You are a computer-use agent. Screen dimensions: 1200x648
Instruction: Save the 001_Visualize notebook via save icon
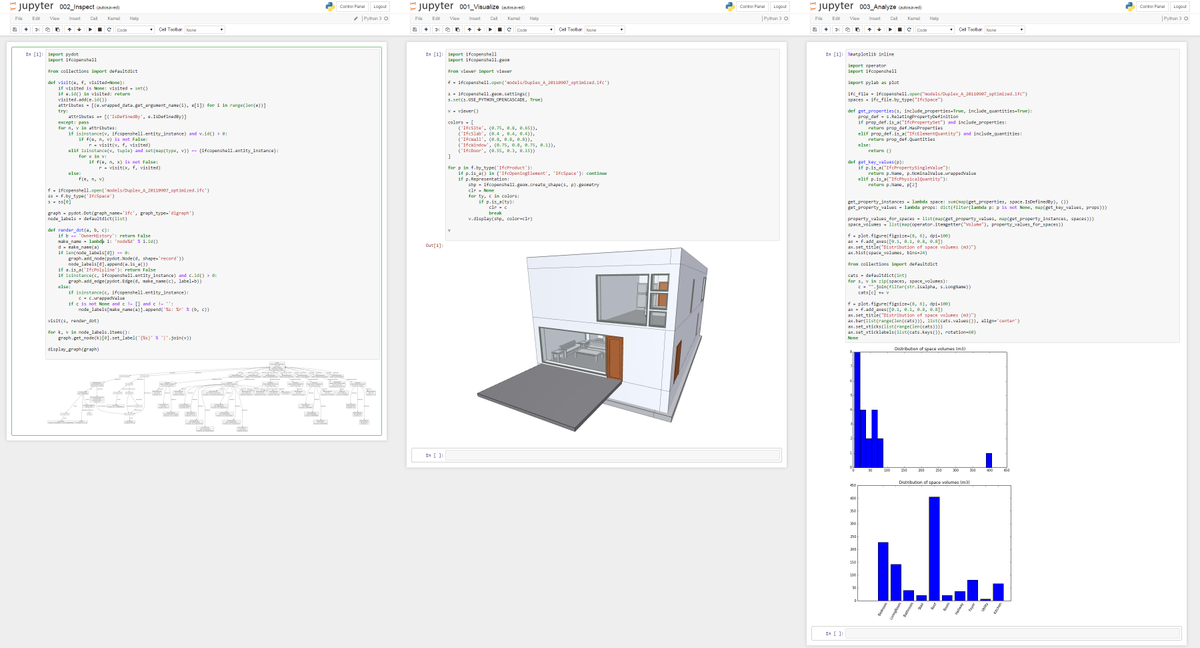click(x=415, y=30)
